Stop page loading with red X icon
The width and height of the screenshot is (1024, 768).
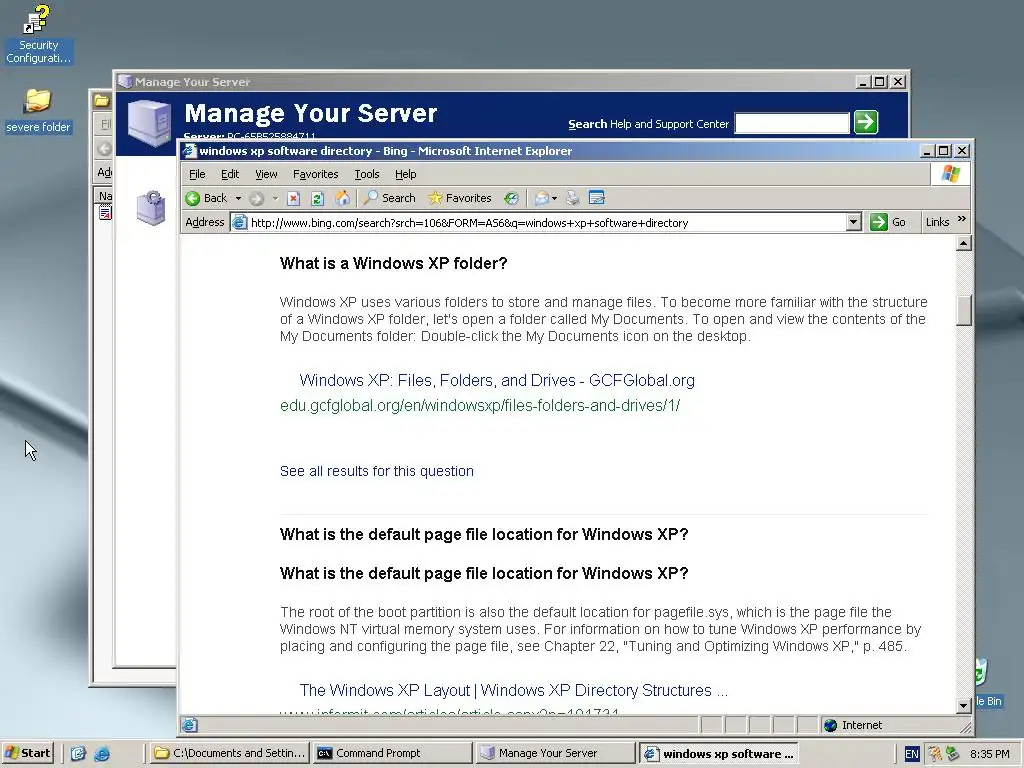(x=293, y=199)
